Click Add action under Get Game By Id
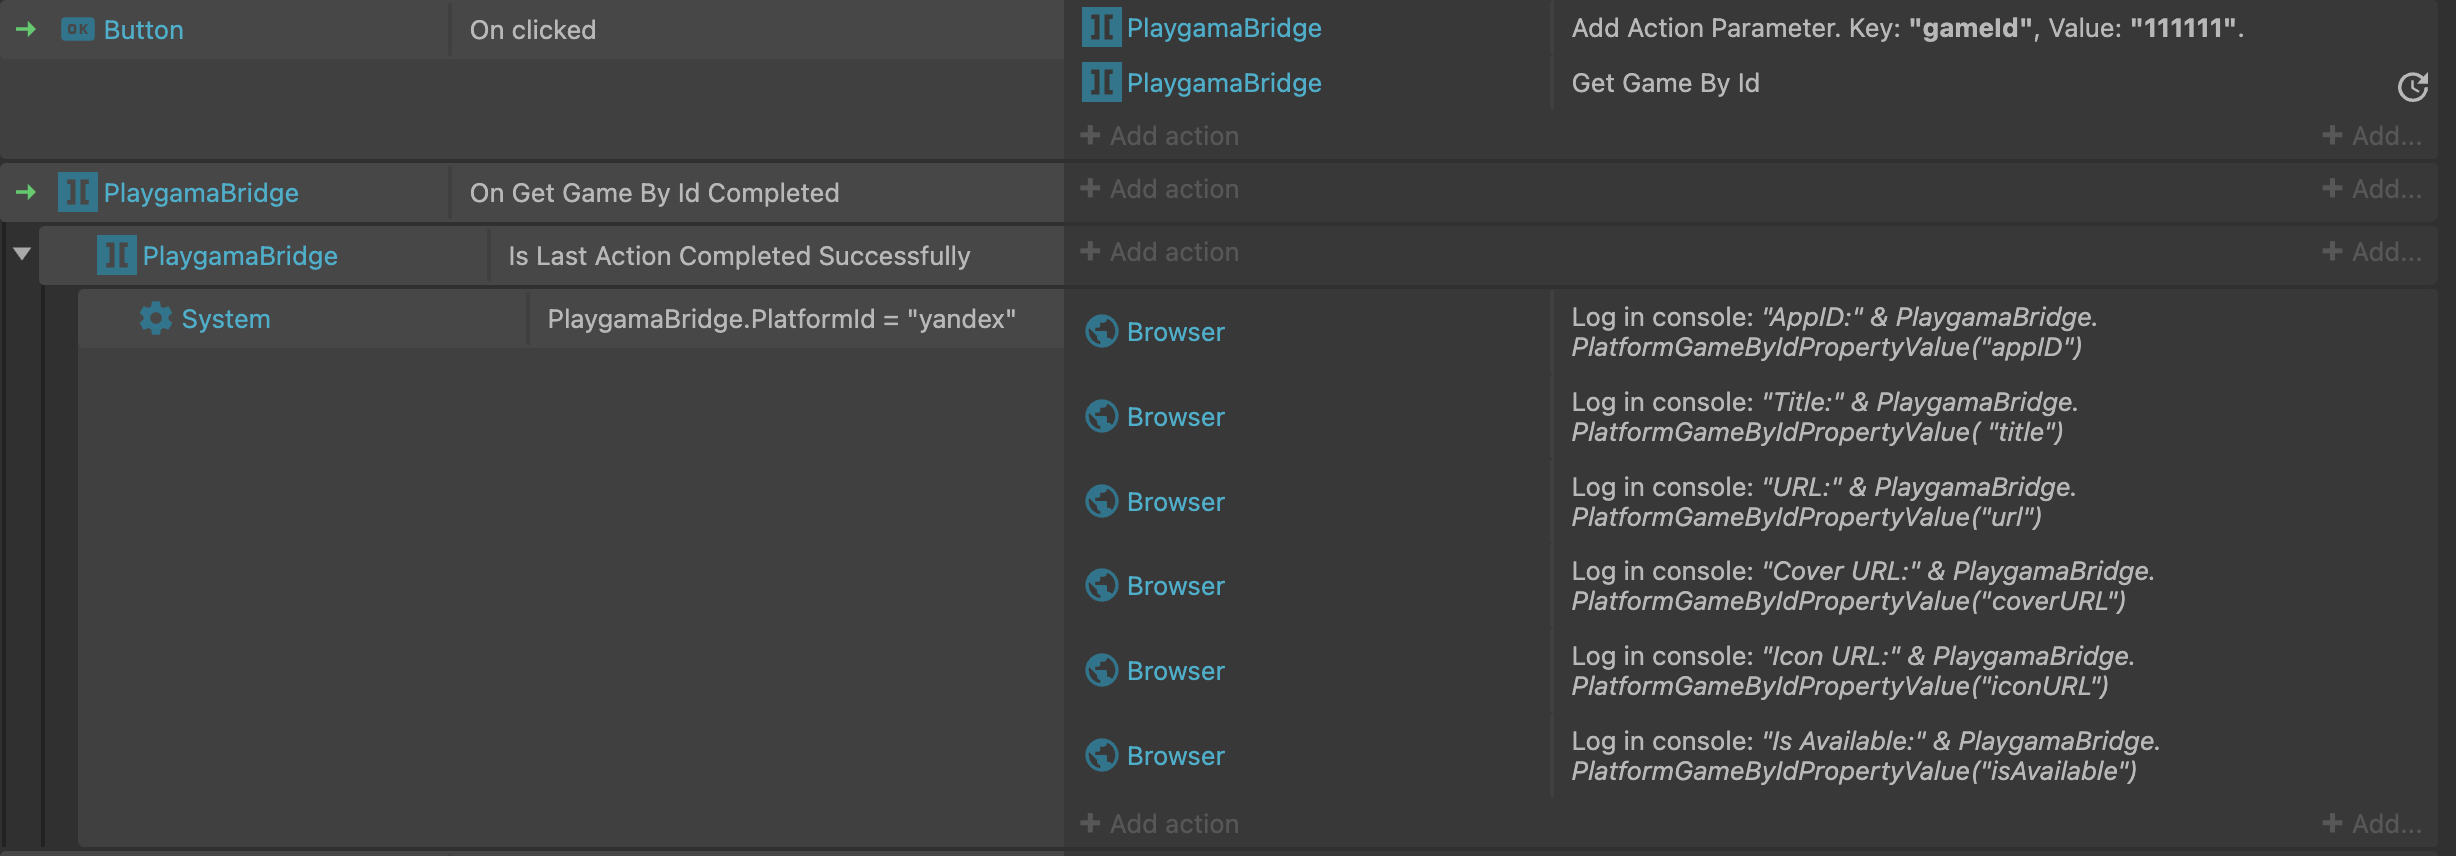Screen dimensions: 2456x856 [1160, 136]
